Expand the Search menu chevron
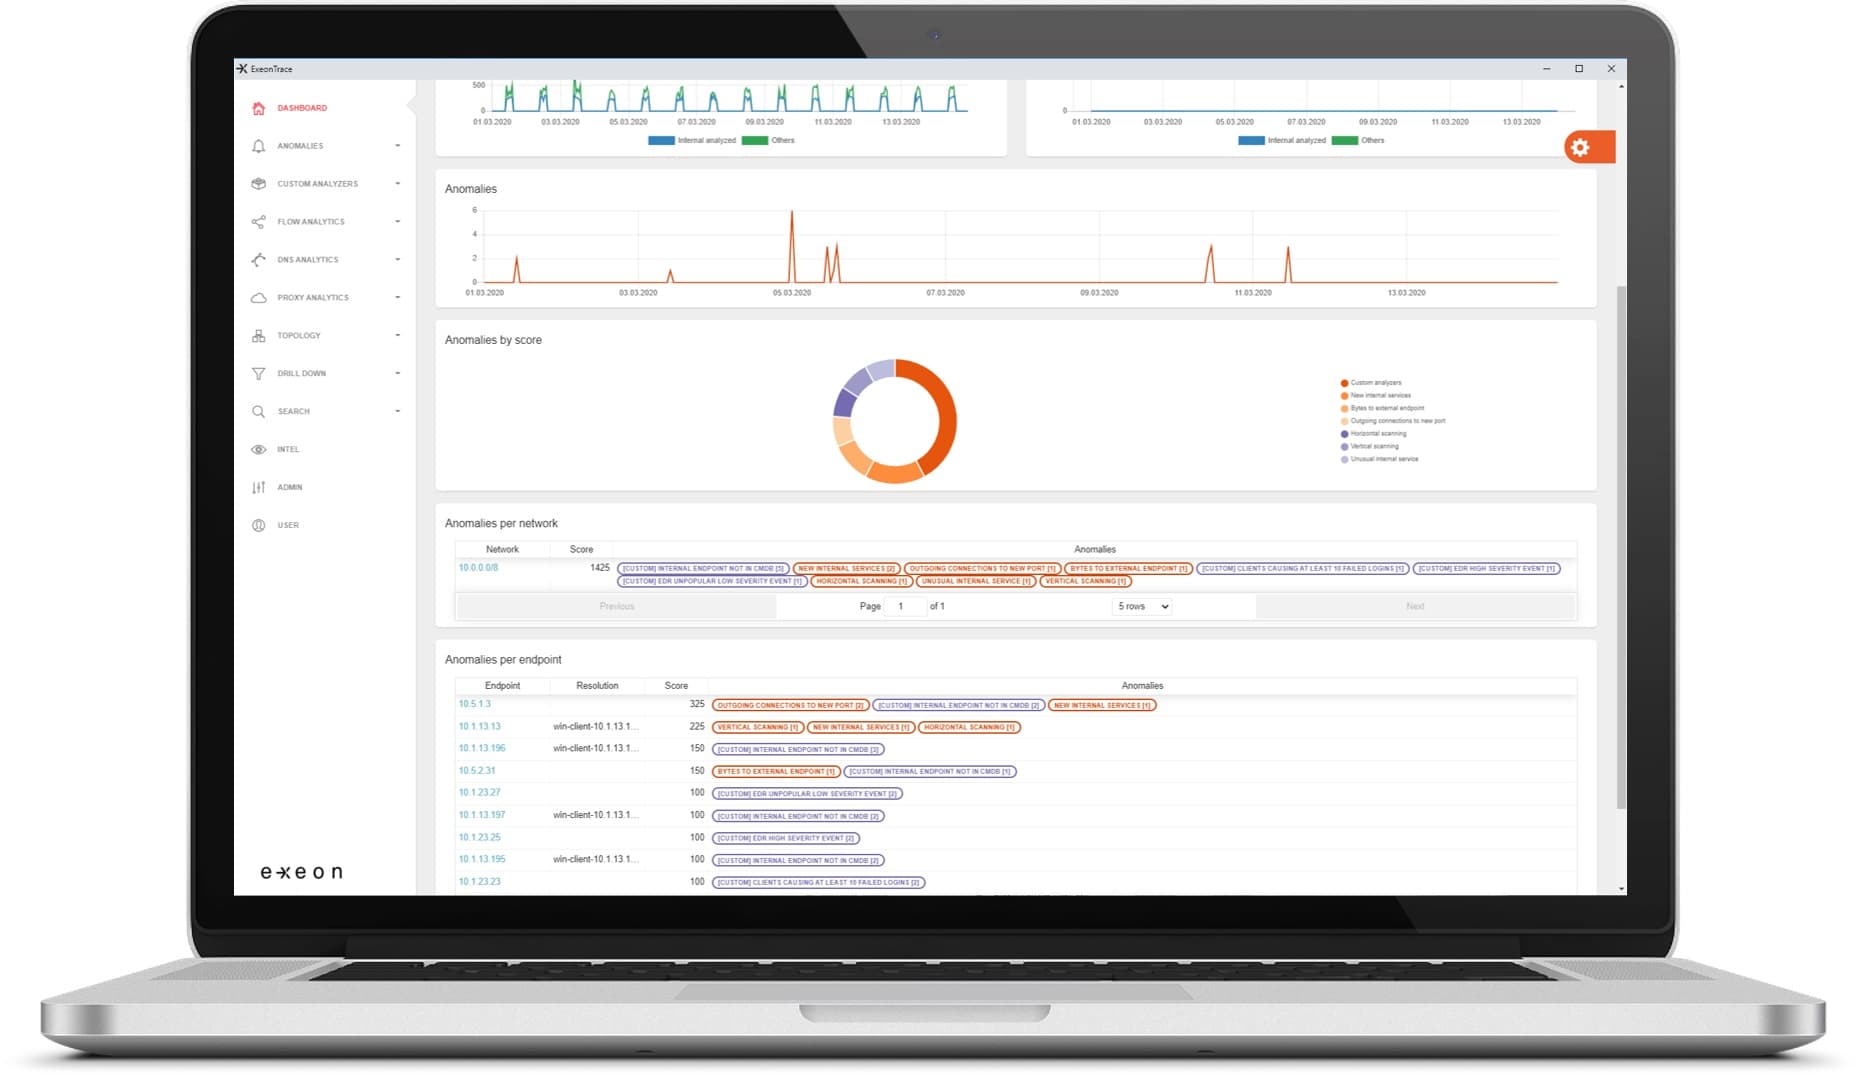The image size is (1860, 1075). pyautogui.click(x=397, y=411)
